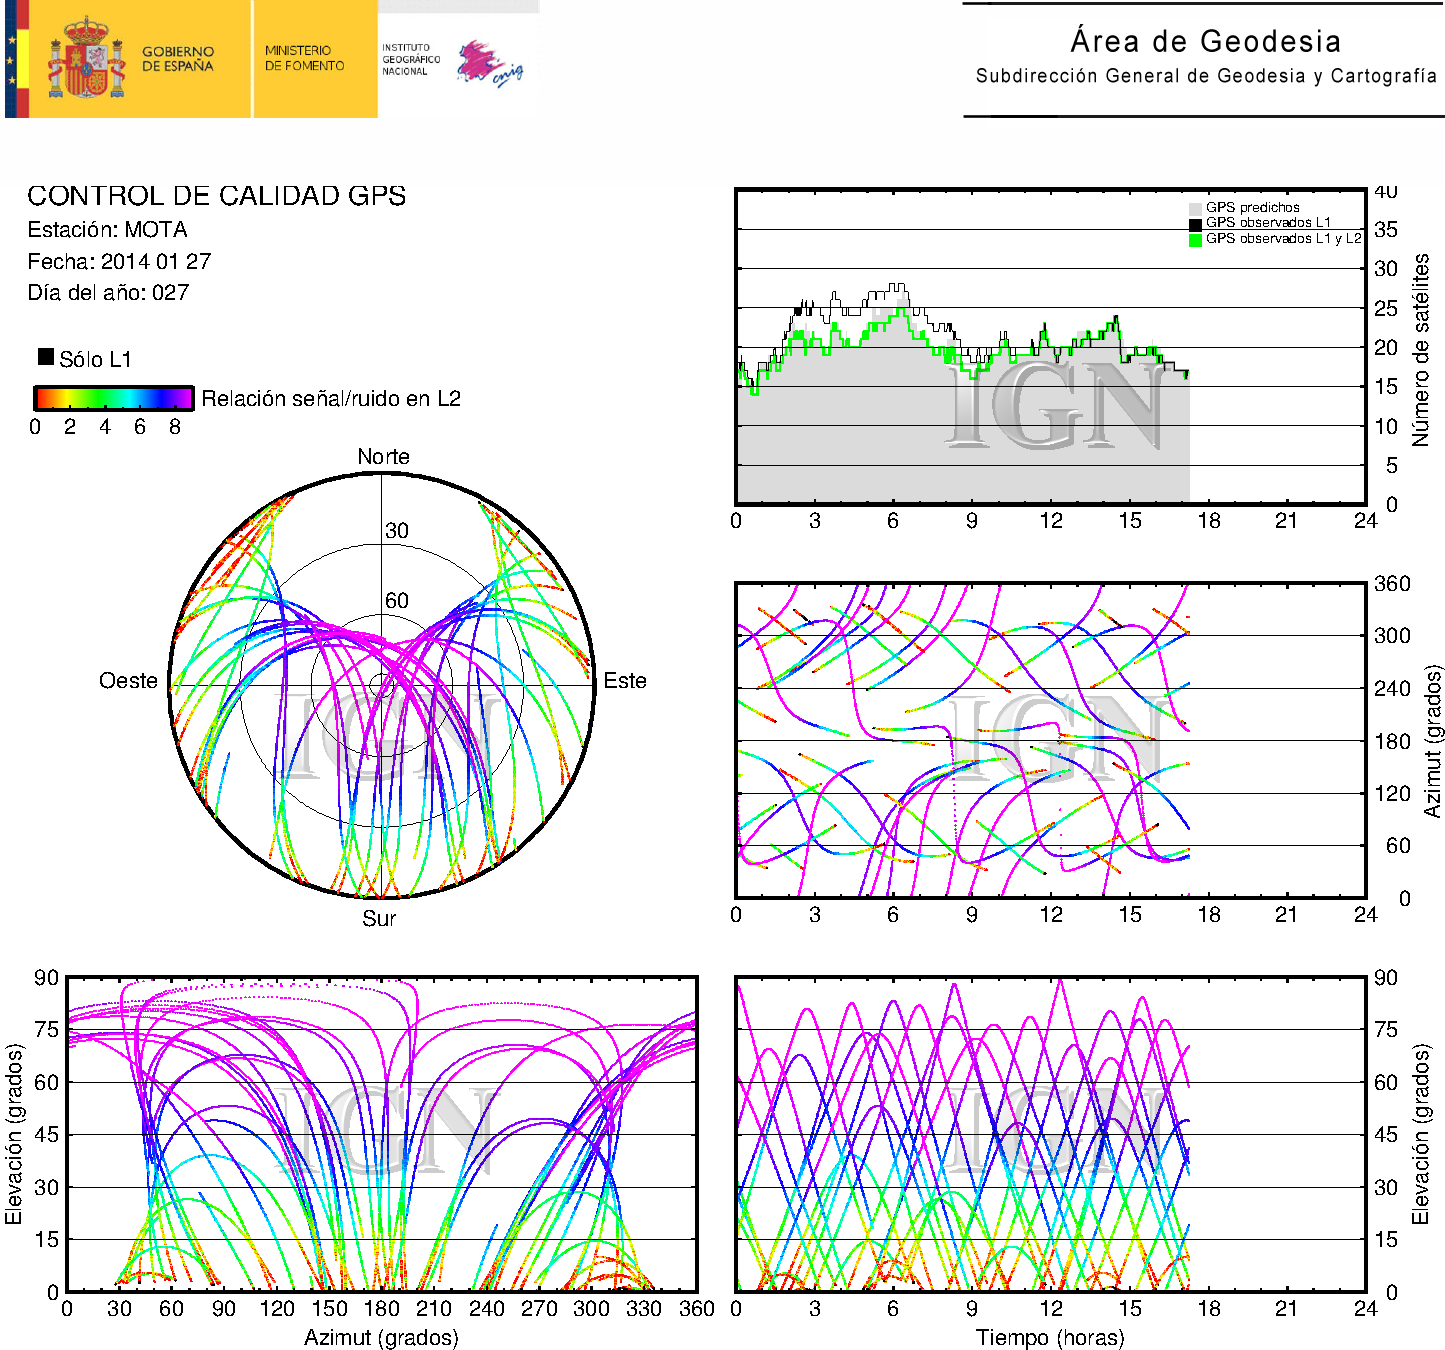Screen dimensions: 1445x1350
Task: Click the Área de Geodesia heading
Action: [x=1205, y=41]
